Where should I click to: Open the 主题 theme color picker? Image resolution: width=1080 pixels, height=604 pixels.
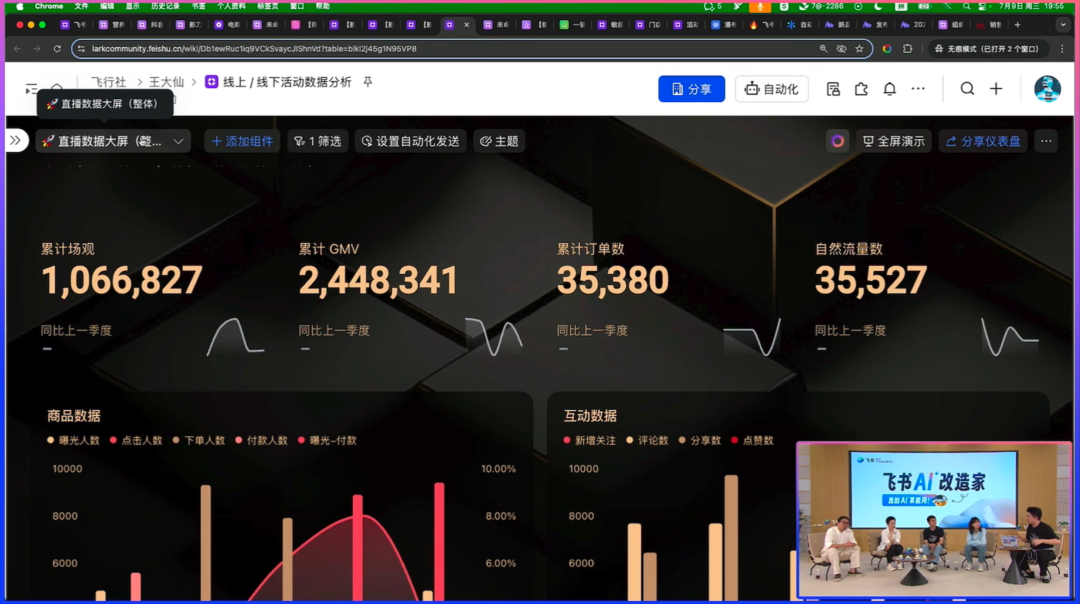pos(499,141)
